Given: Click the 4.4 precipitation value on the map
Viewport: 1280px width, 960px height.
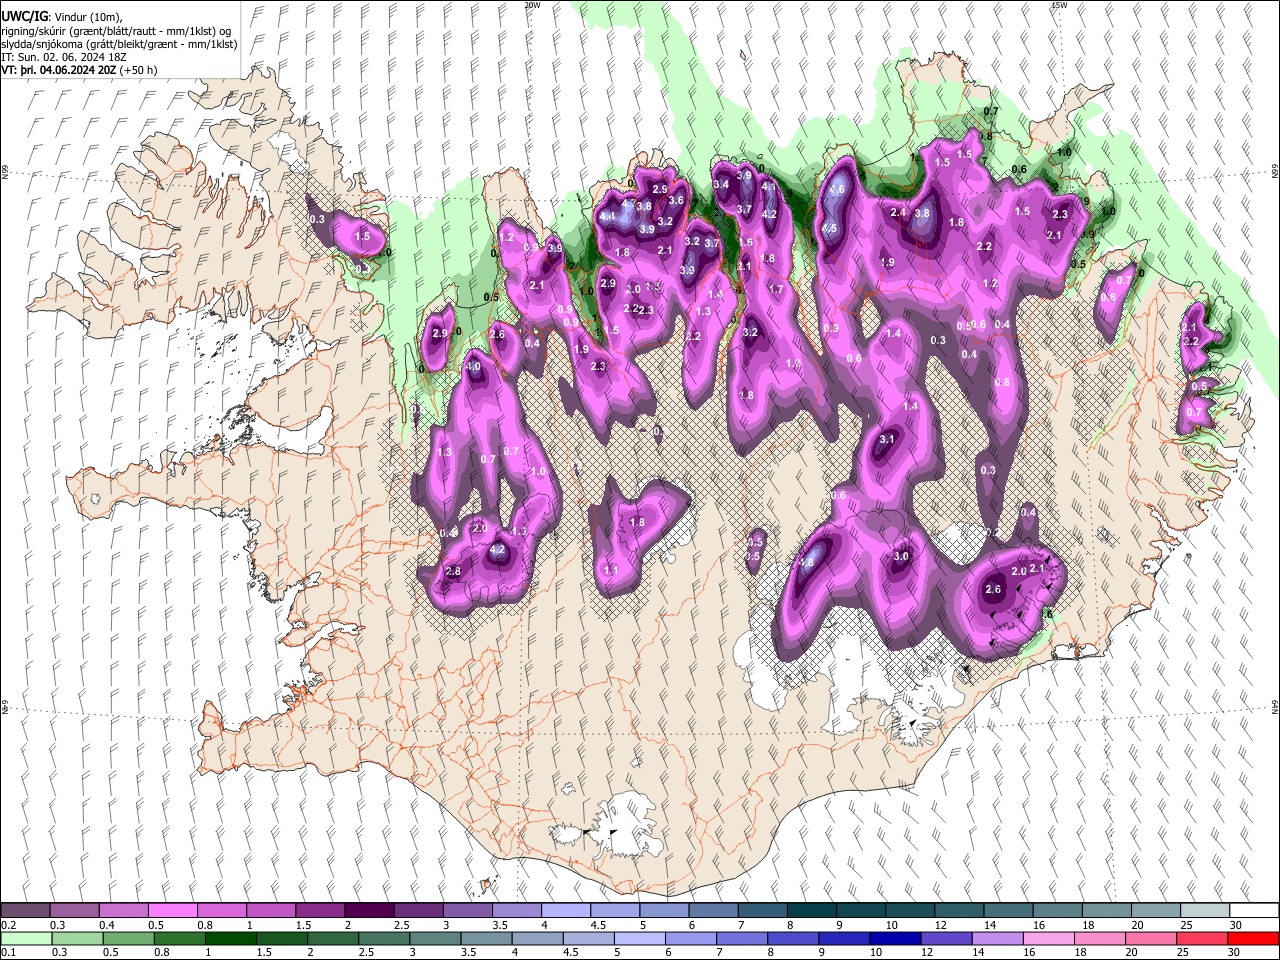Looking at the screenshot, I should tap(607, 216).
